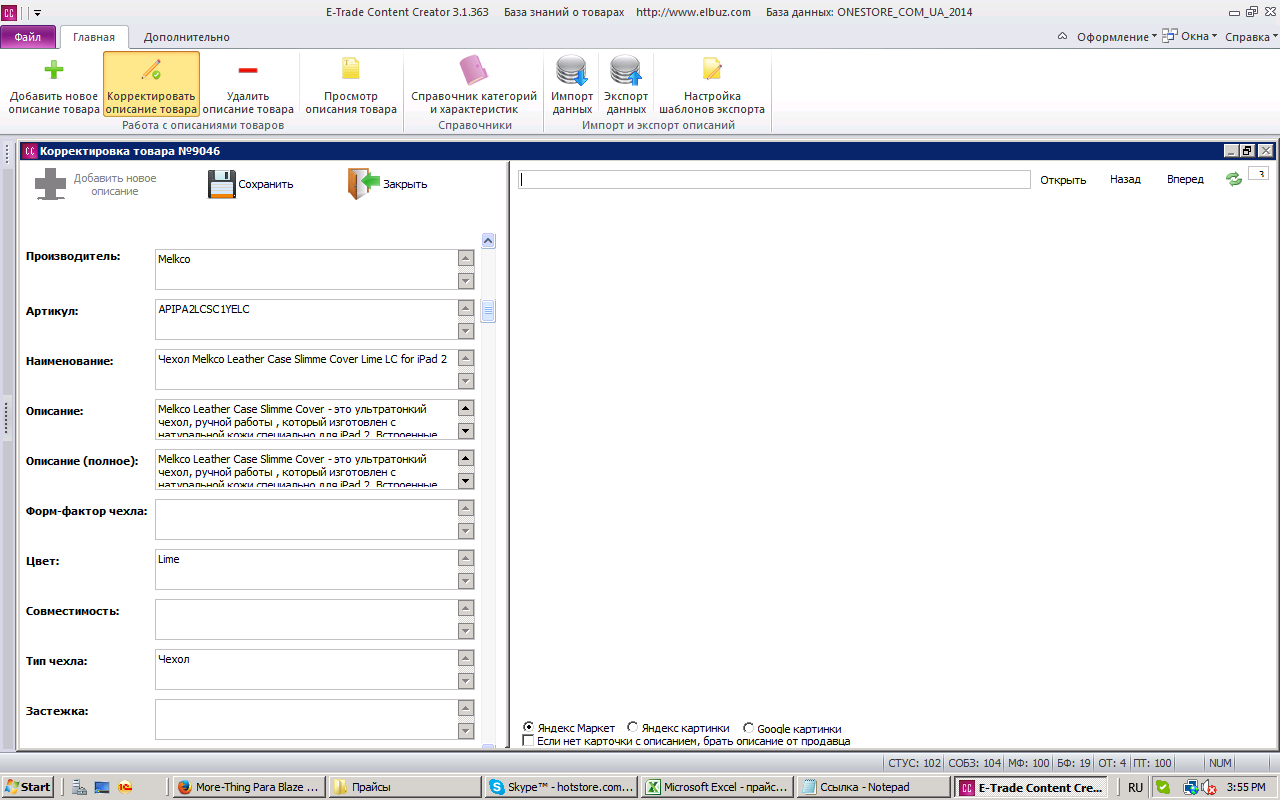
Task: Open the network tray icon
Action: coord(1191,787)
